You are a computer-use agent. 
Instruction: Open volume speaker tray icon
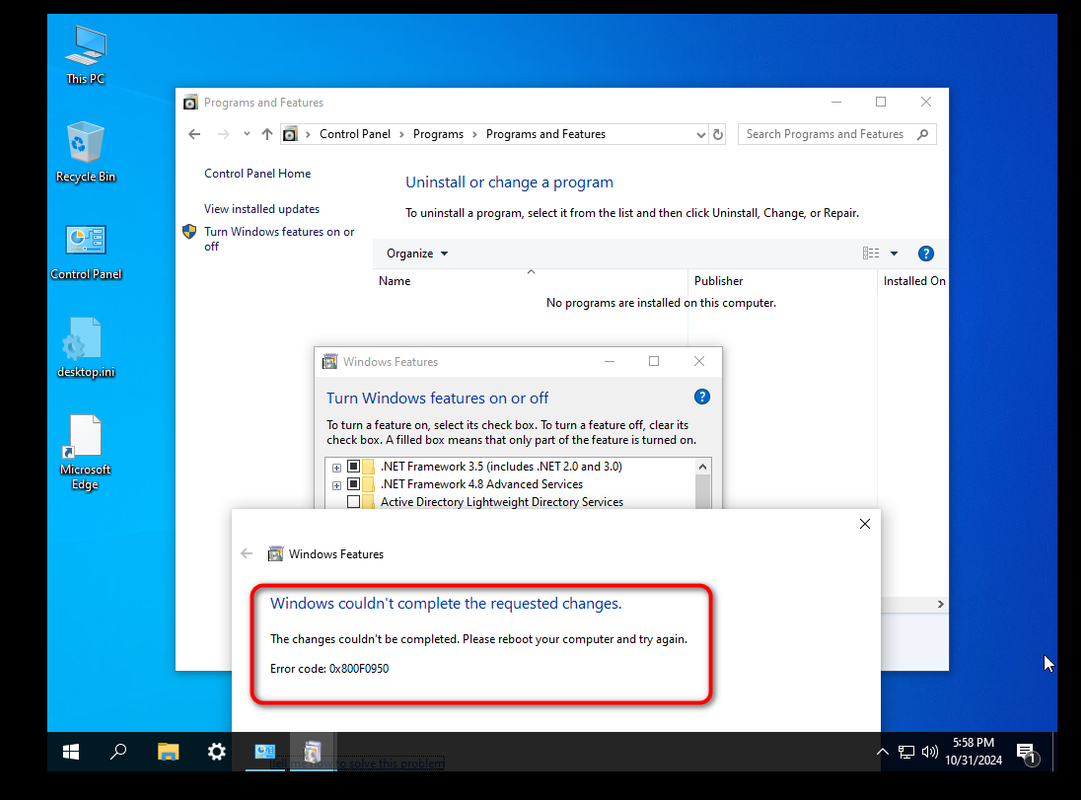[929, 752]
